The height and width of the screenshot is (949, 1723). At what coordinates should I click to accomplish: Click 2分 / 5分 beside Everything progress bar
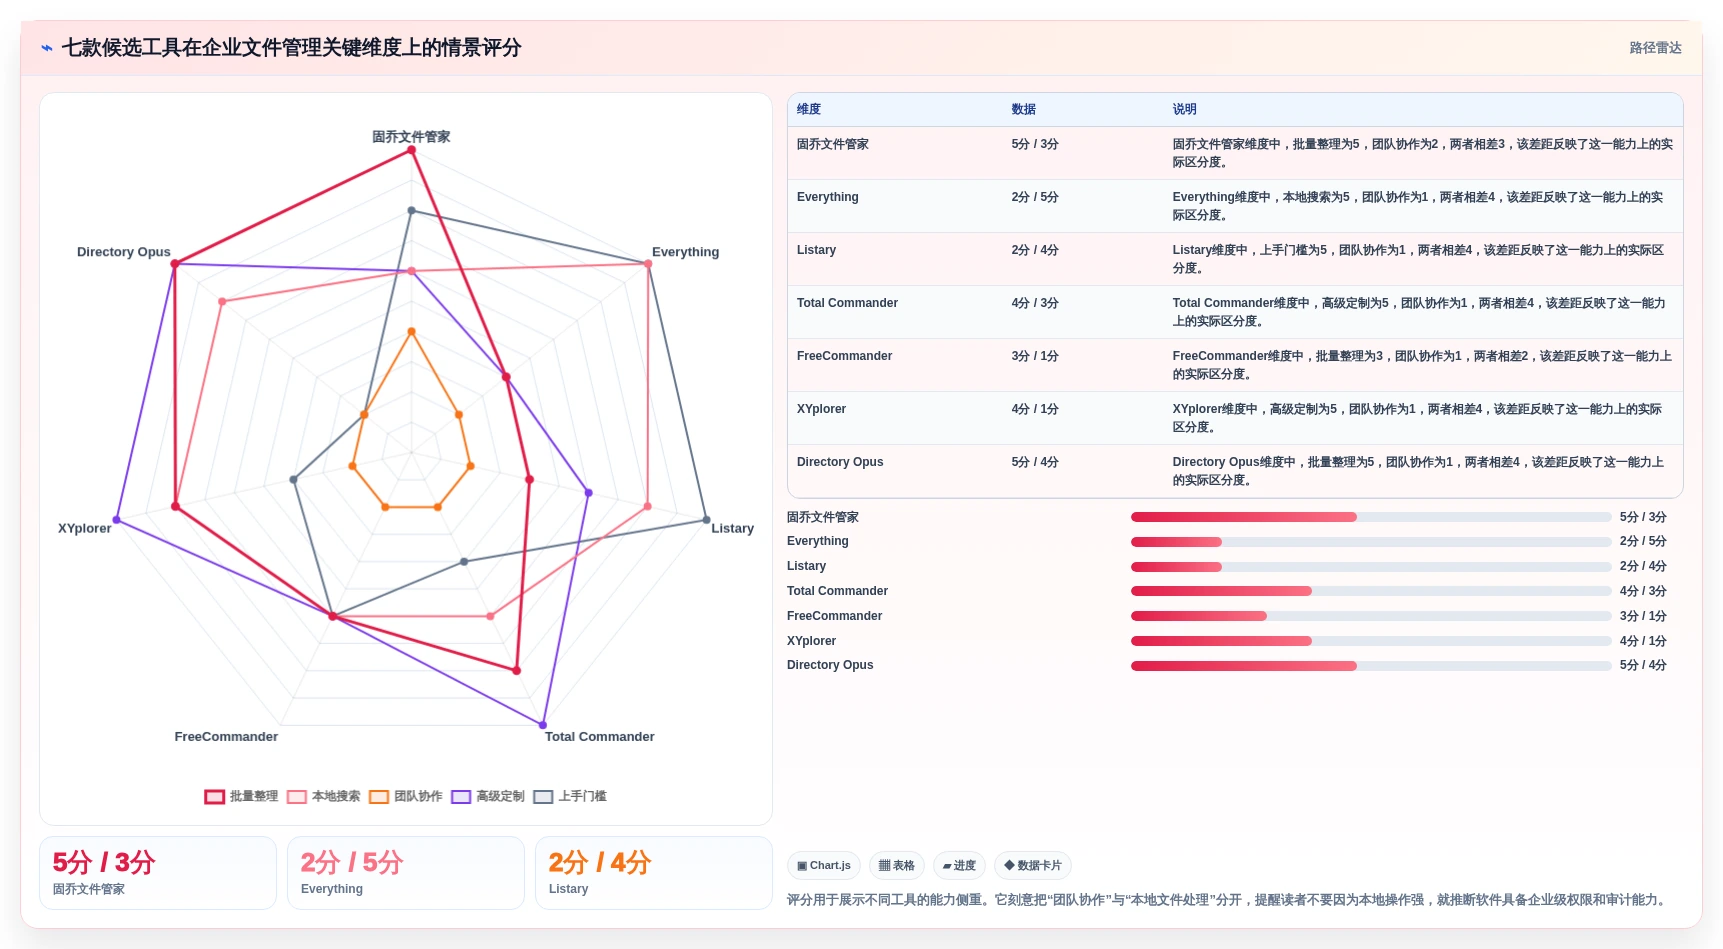[x=1643, y=541]
